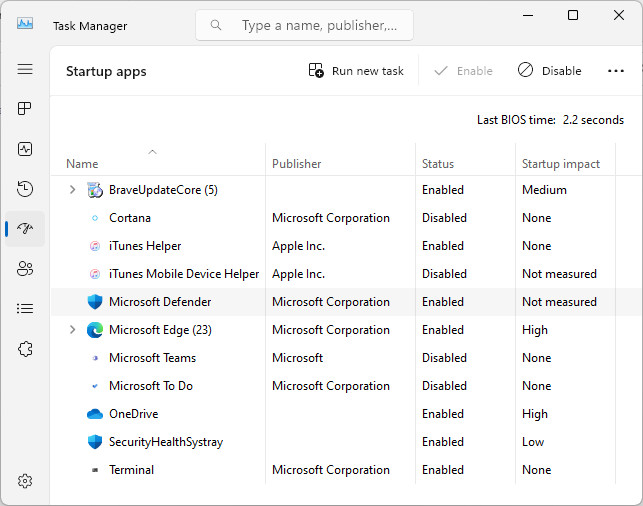Click Low impact for SecurityHealthSystray

(x=533, y=442)
